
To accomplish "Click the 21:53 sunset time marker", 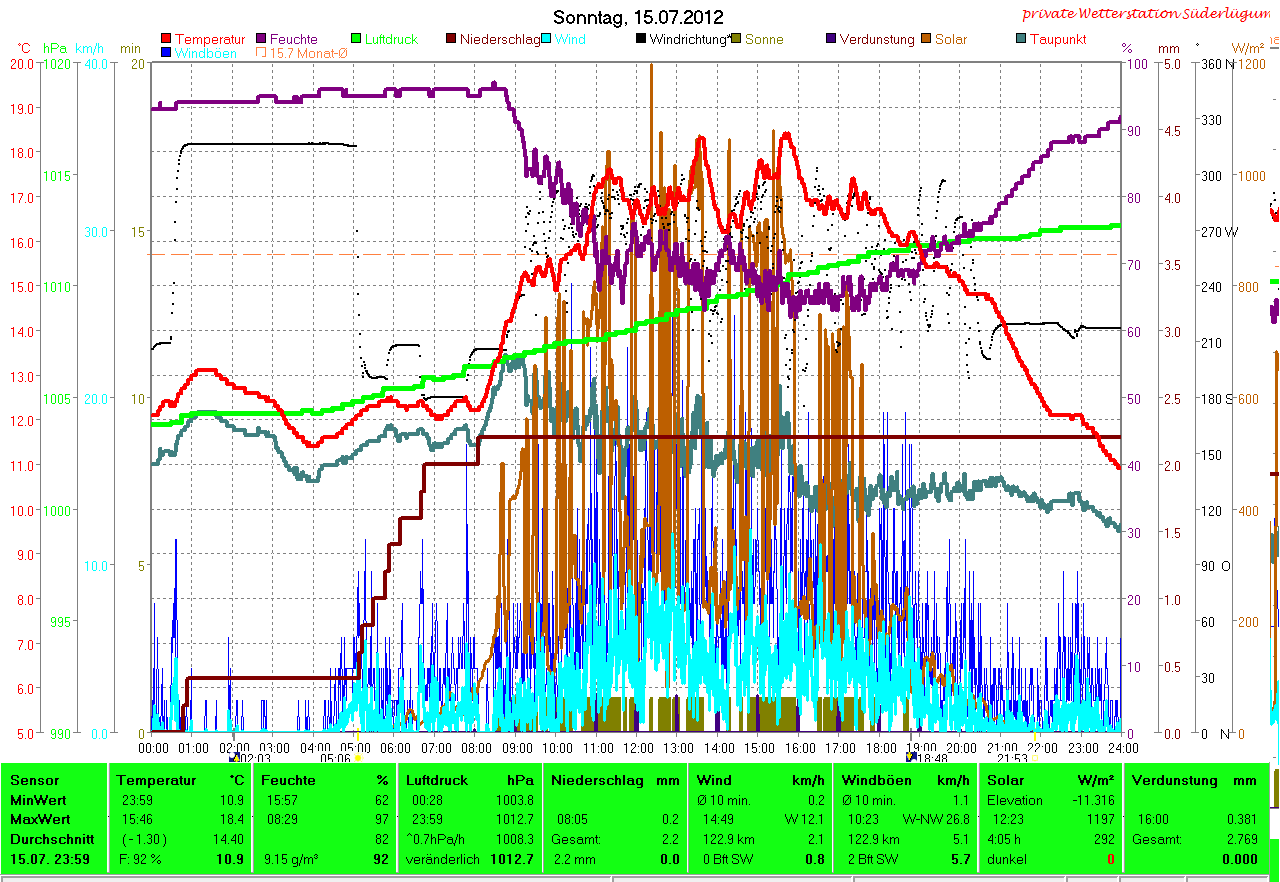I will click(x=1012, y=759).
